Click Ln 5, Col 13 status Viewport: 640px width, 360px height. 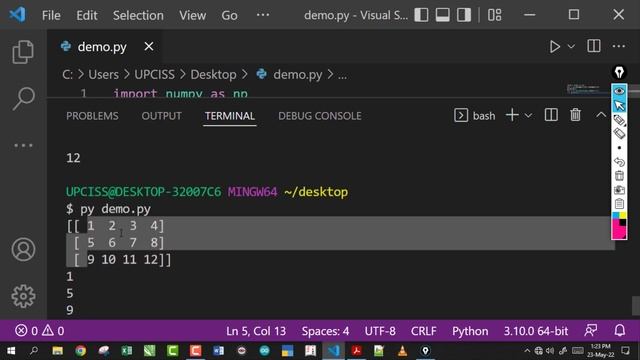(256, 331)
